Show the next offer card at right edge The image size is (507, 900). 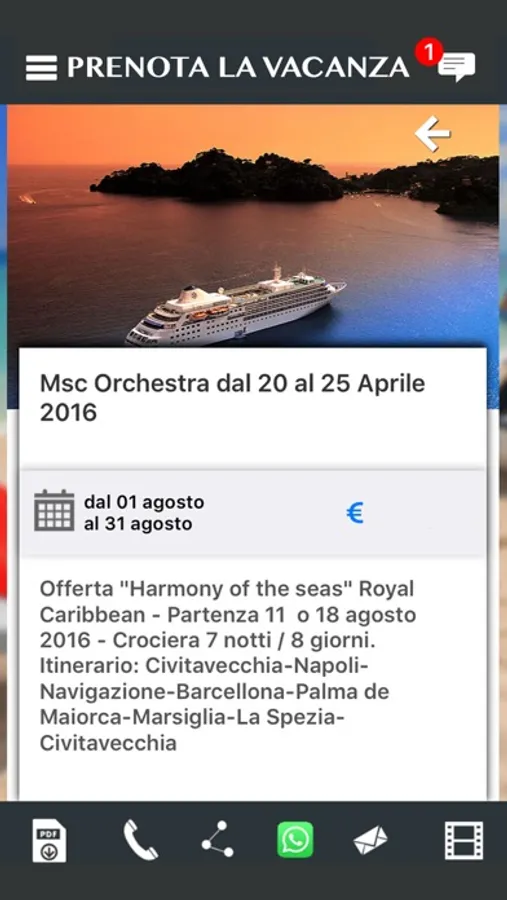tap(503, 452)
